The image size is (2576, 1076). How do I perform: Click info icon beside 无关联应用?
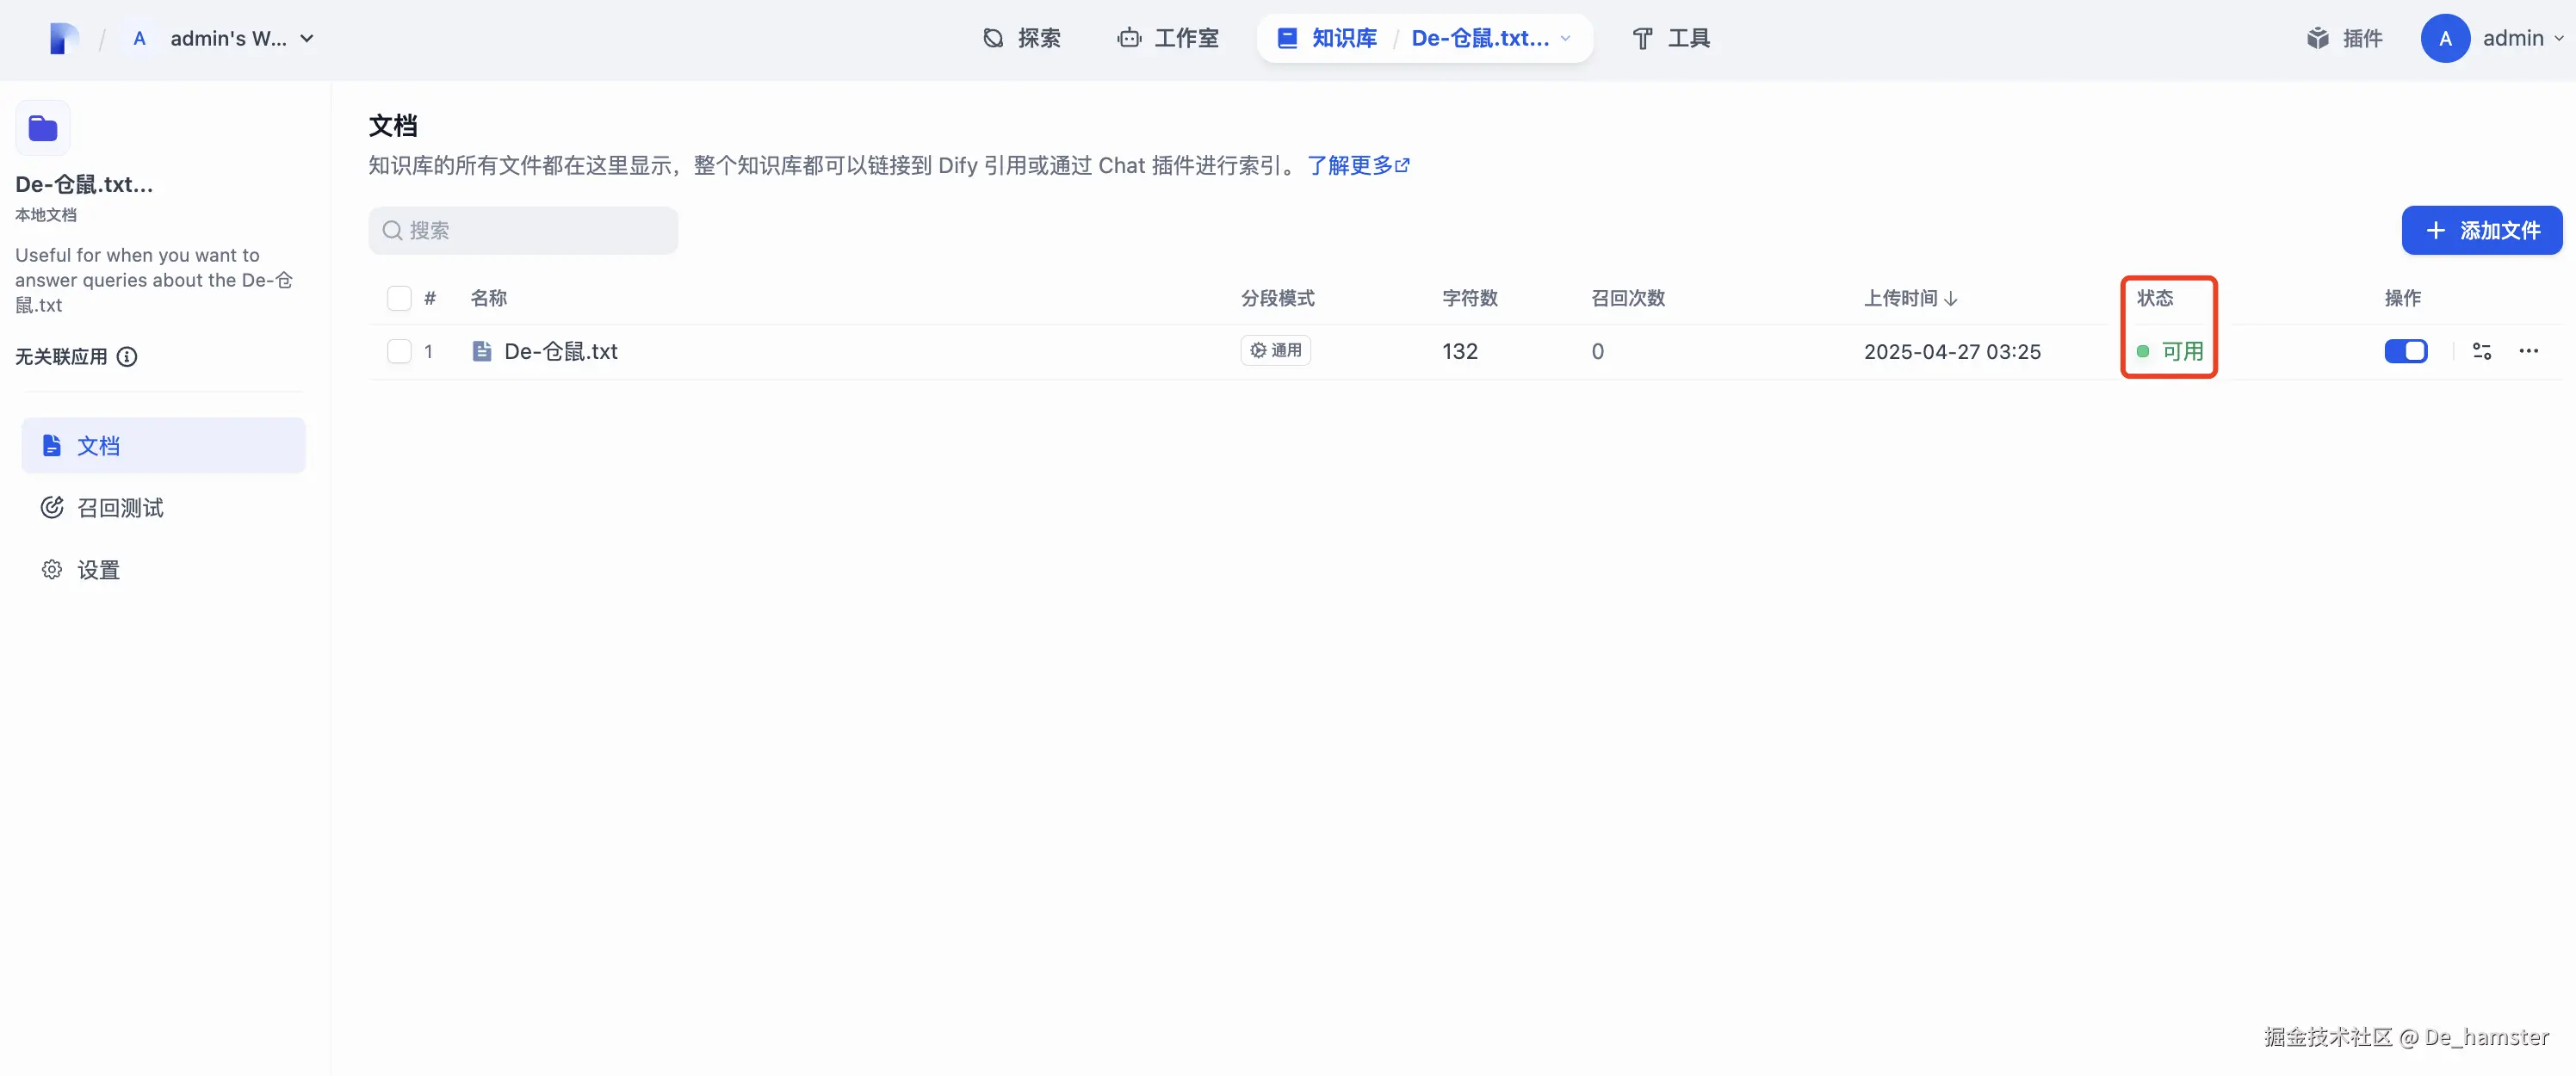127,357
